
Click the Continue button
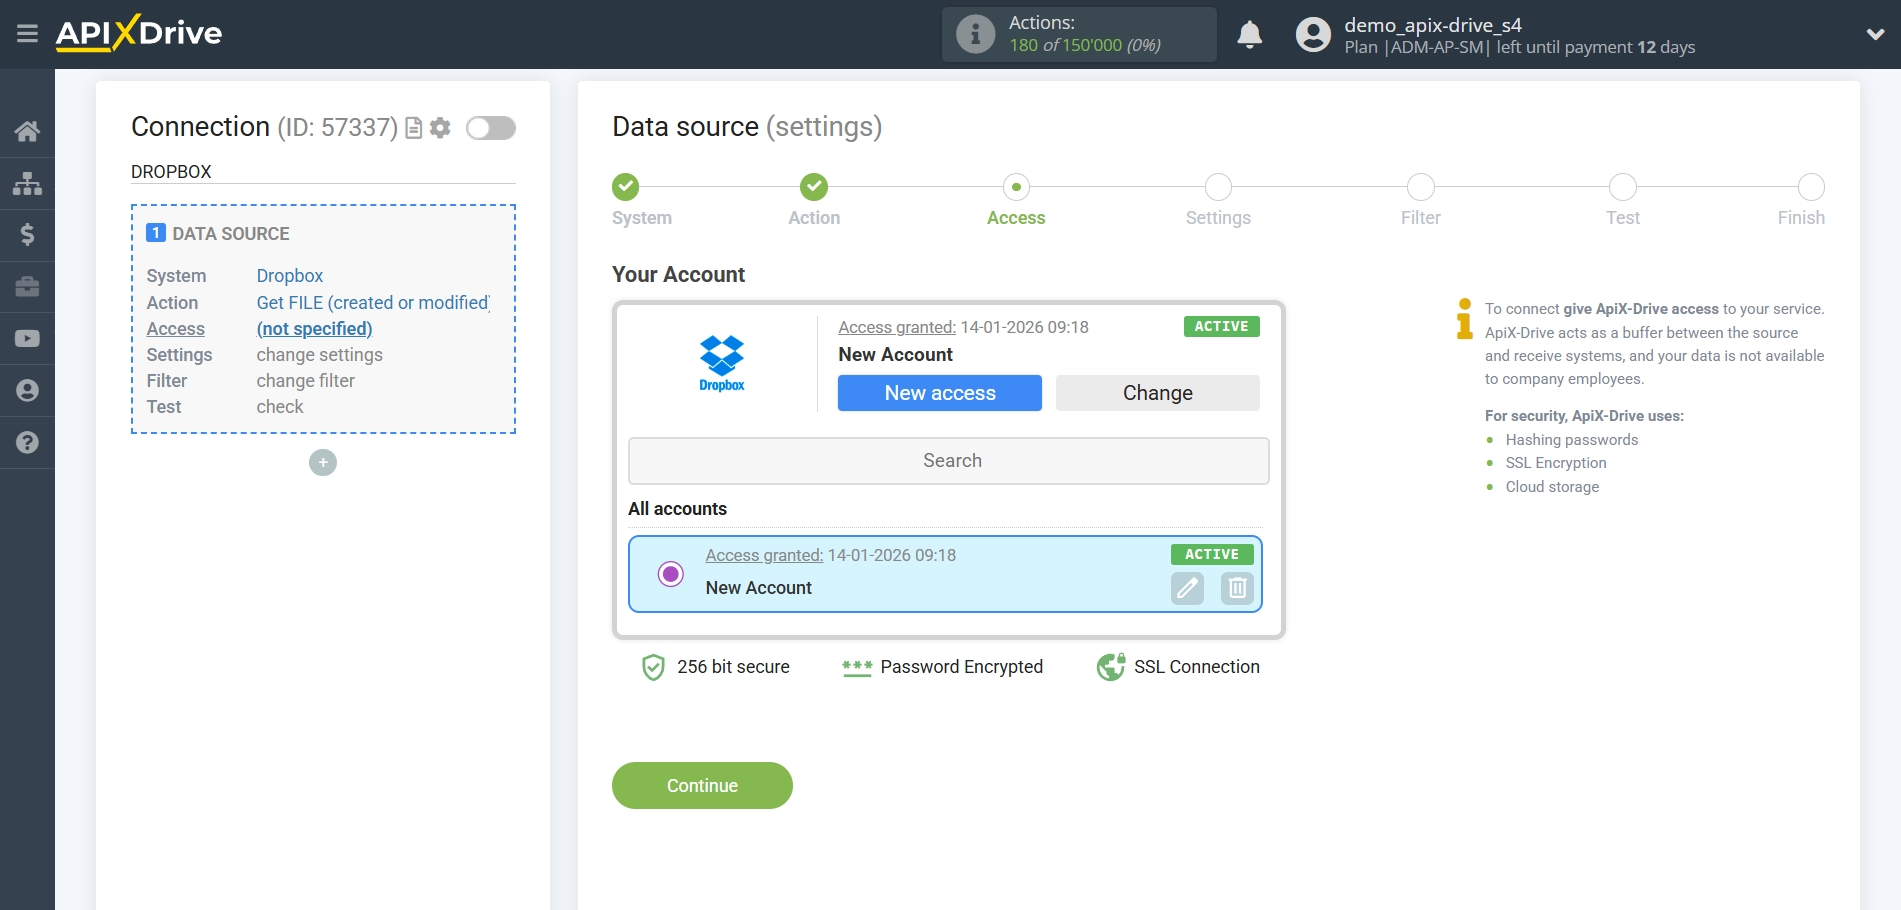tap(701, 785)
